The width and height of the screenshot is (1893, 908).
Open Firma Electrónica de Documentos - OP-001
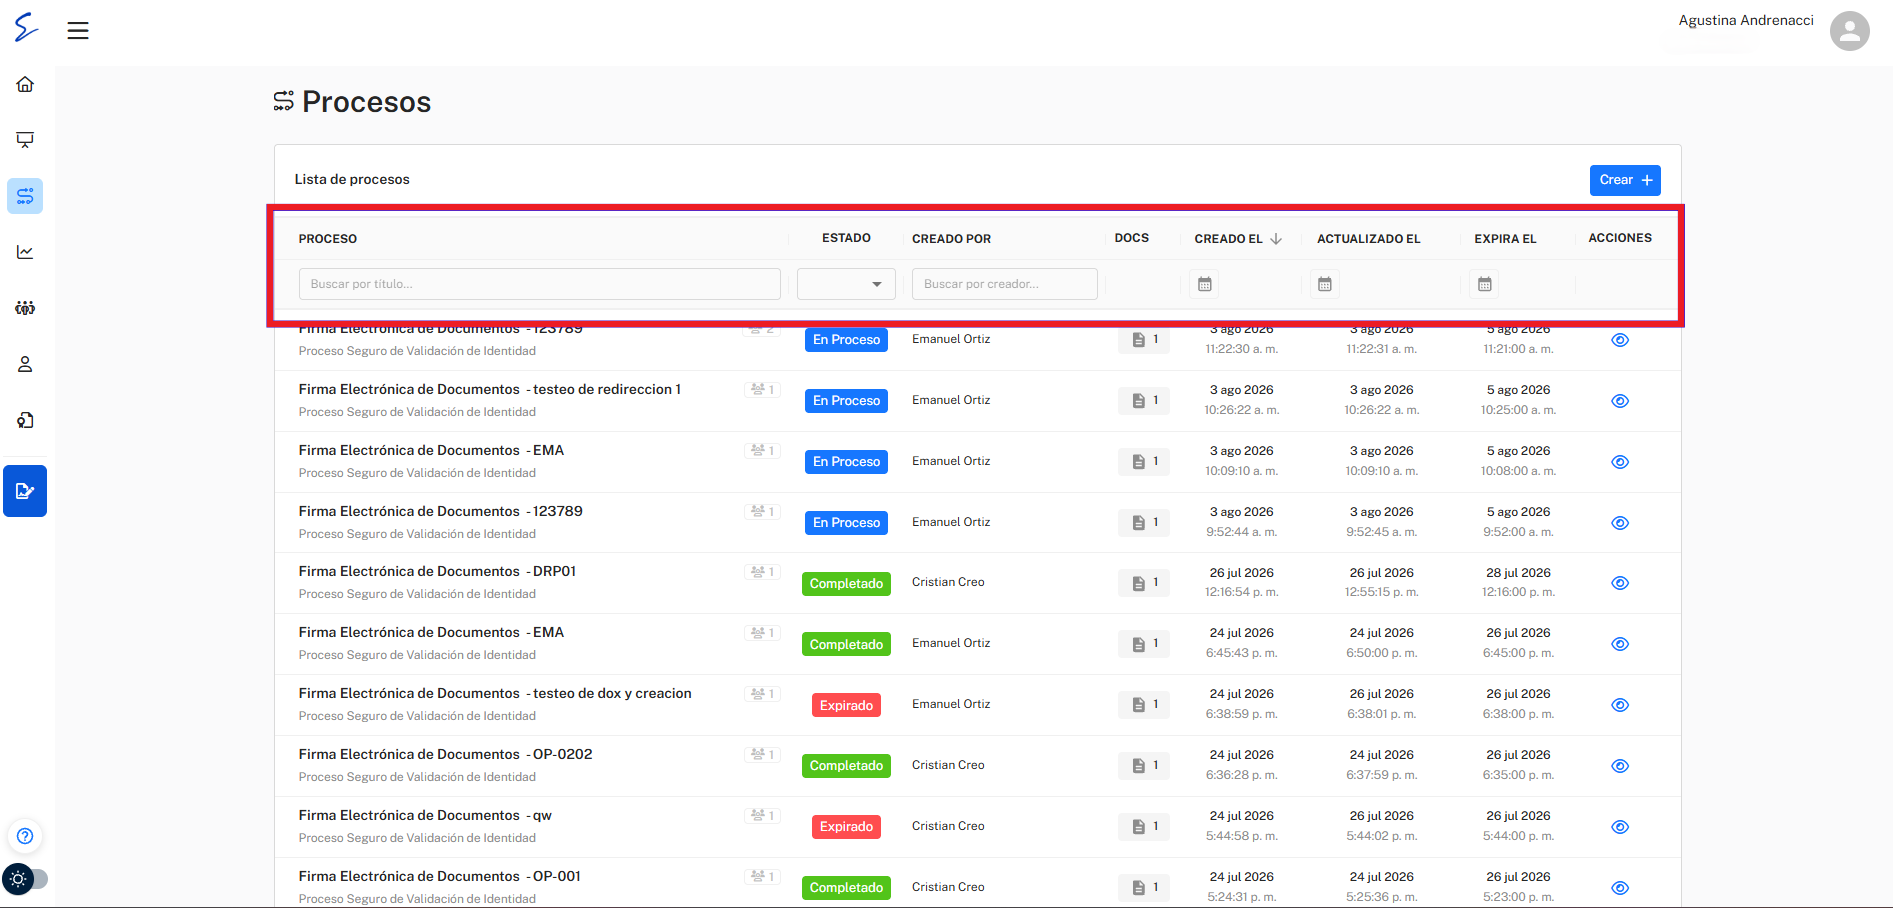tap(439, 876)
